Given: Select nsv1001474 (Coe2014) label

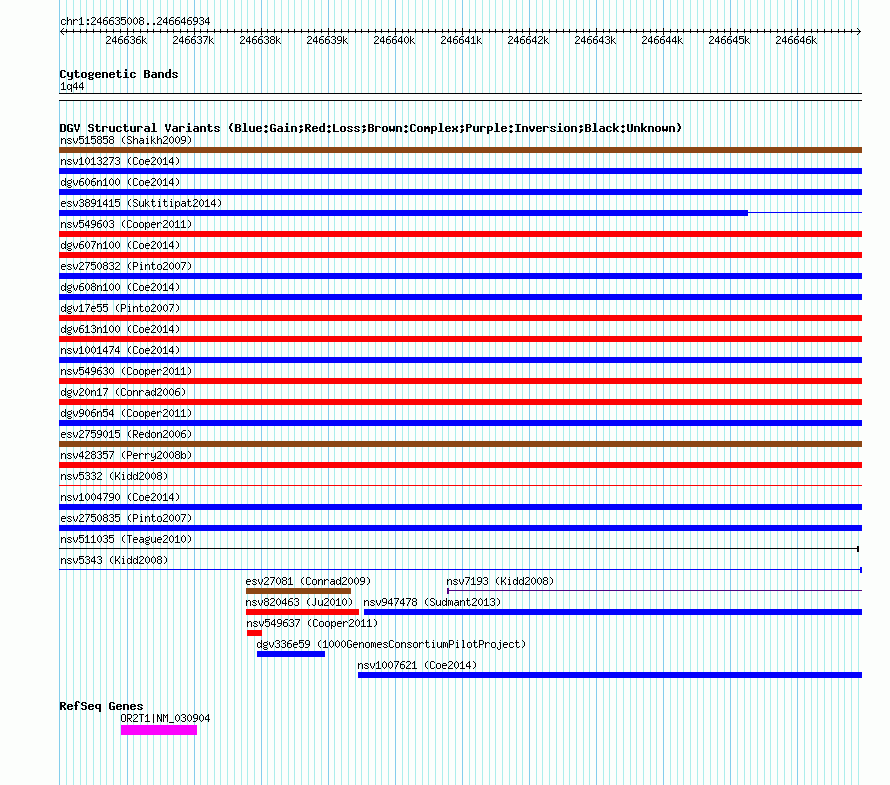Looking at the screenshot, I should click(120, 350).
